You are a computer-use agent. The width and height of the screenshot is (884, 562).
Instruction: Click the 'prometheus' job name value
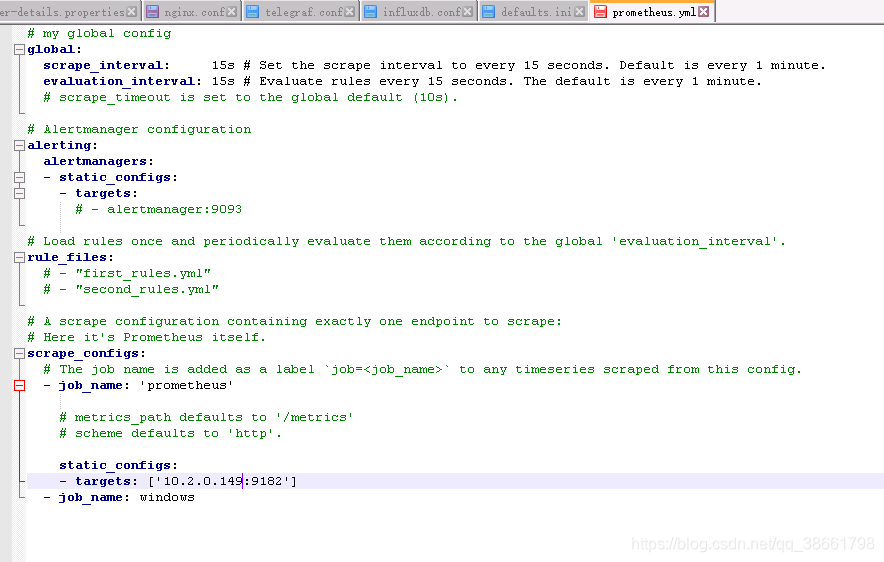tap(187, 386)
